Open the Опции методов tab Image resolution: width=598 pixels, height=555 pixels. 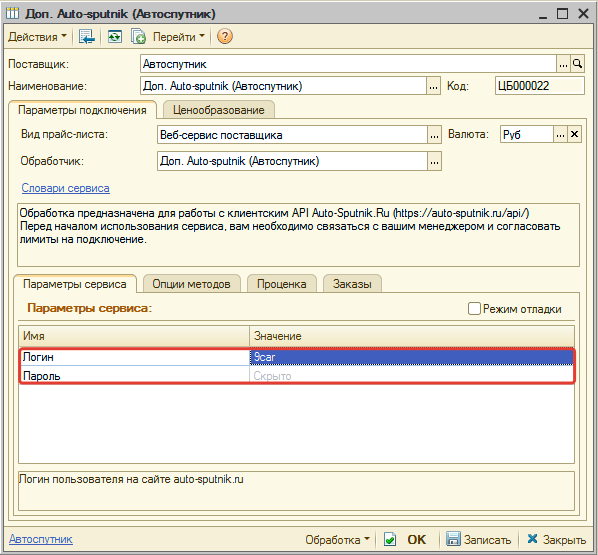191,284
